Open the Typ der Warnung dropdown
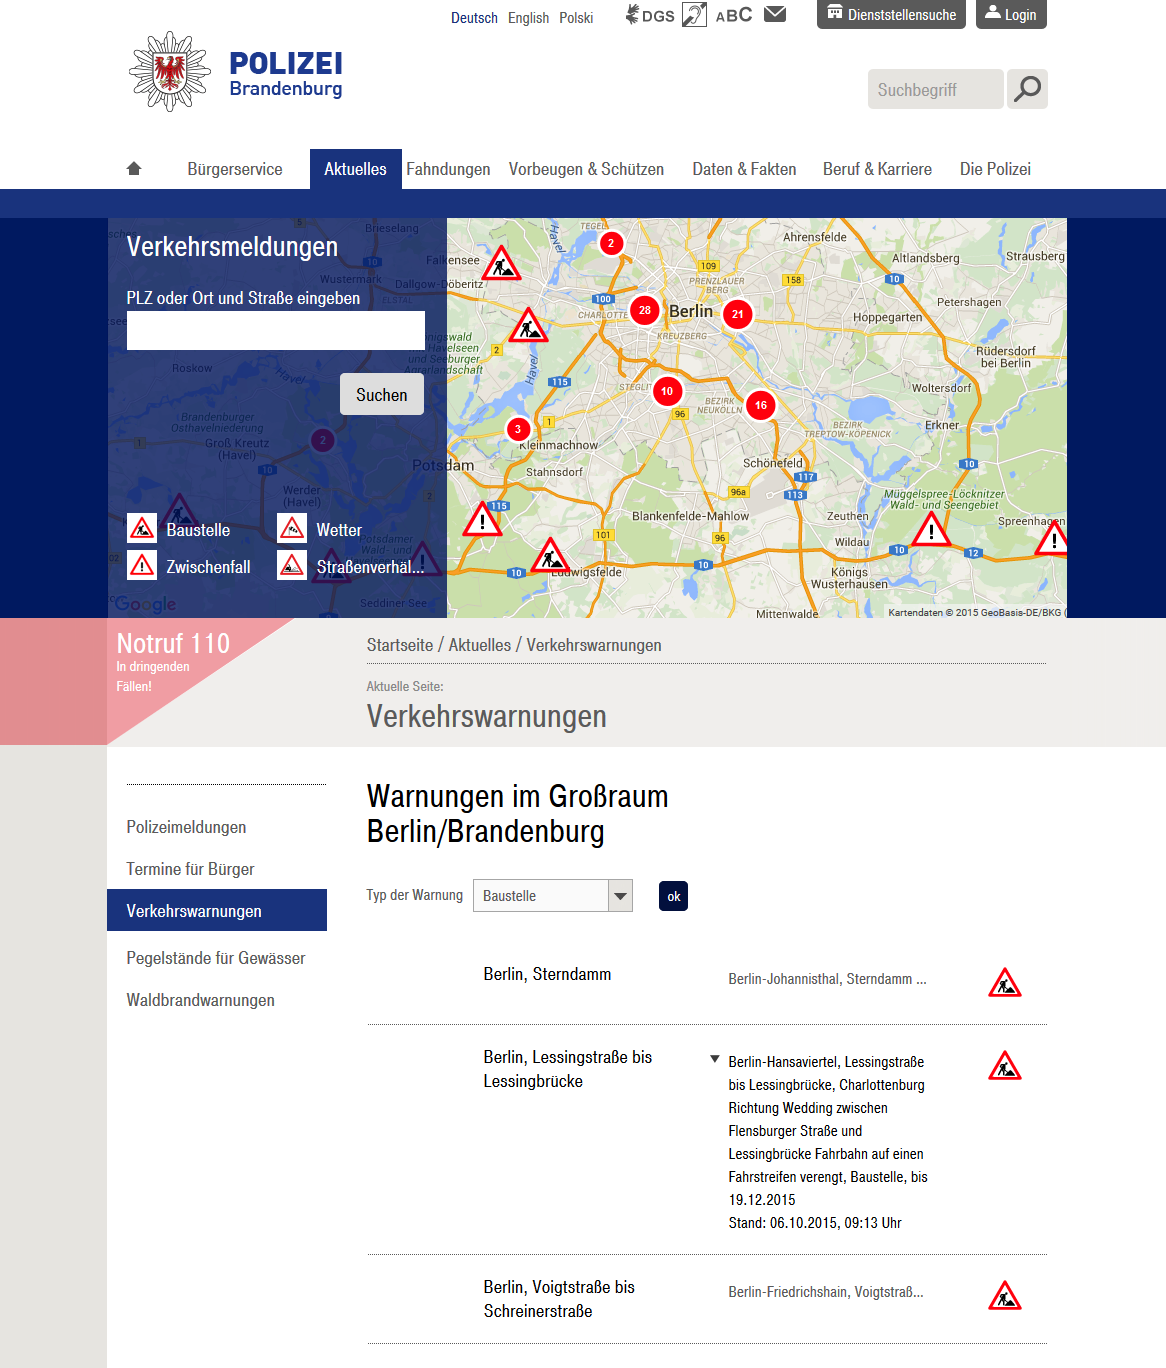1166x1368 pixels. click(x=553, y=895)
